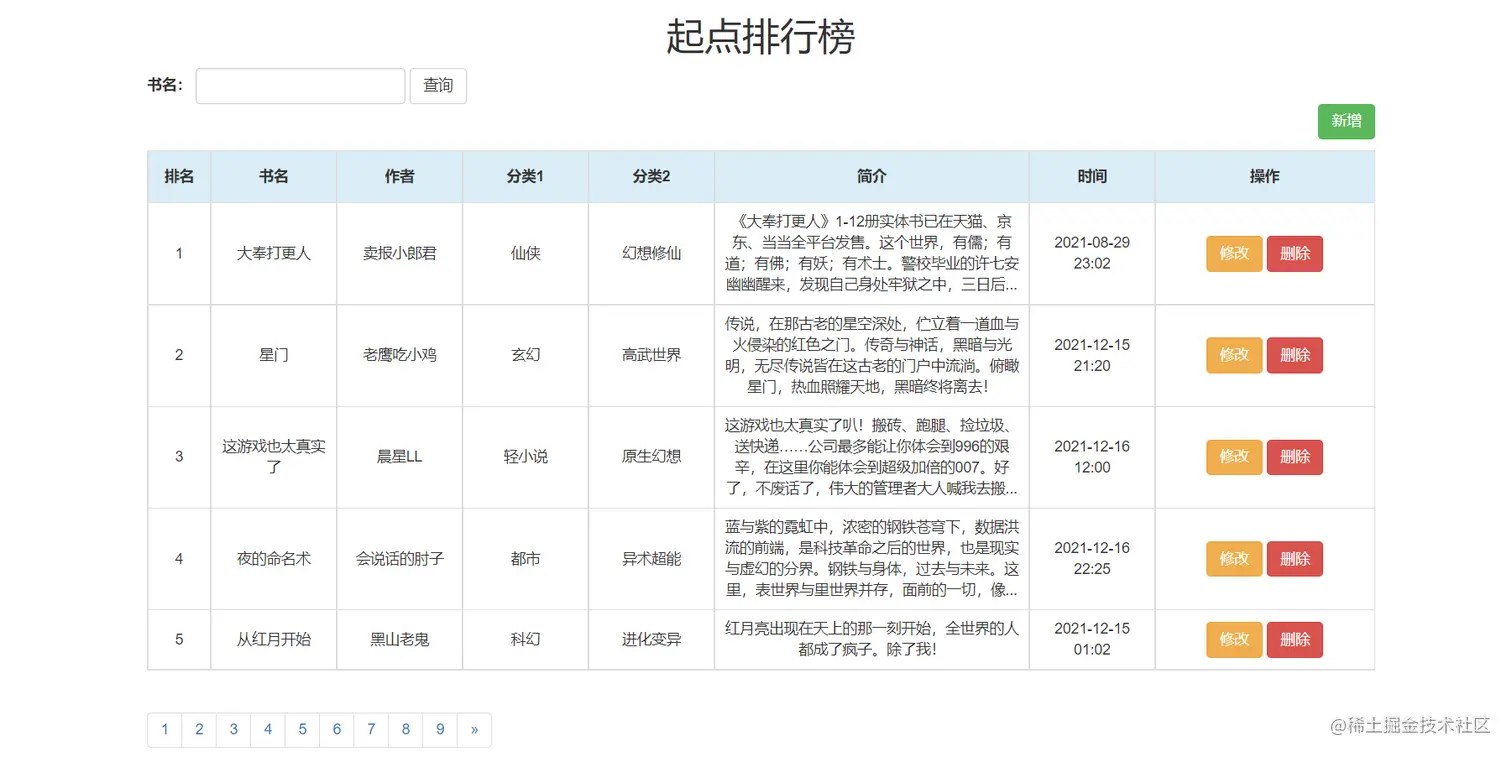This screenshot has width=1512, height=757.
Task: Navigate to pagination page 6
Action: tap(337, 730)
